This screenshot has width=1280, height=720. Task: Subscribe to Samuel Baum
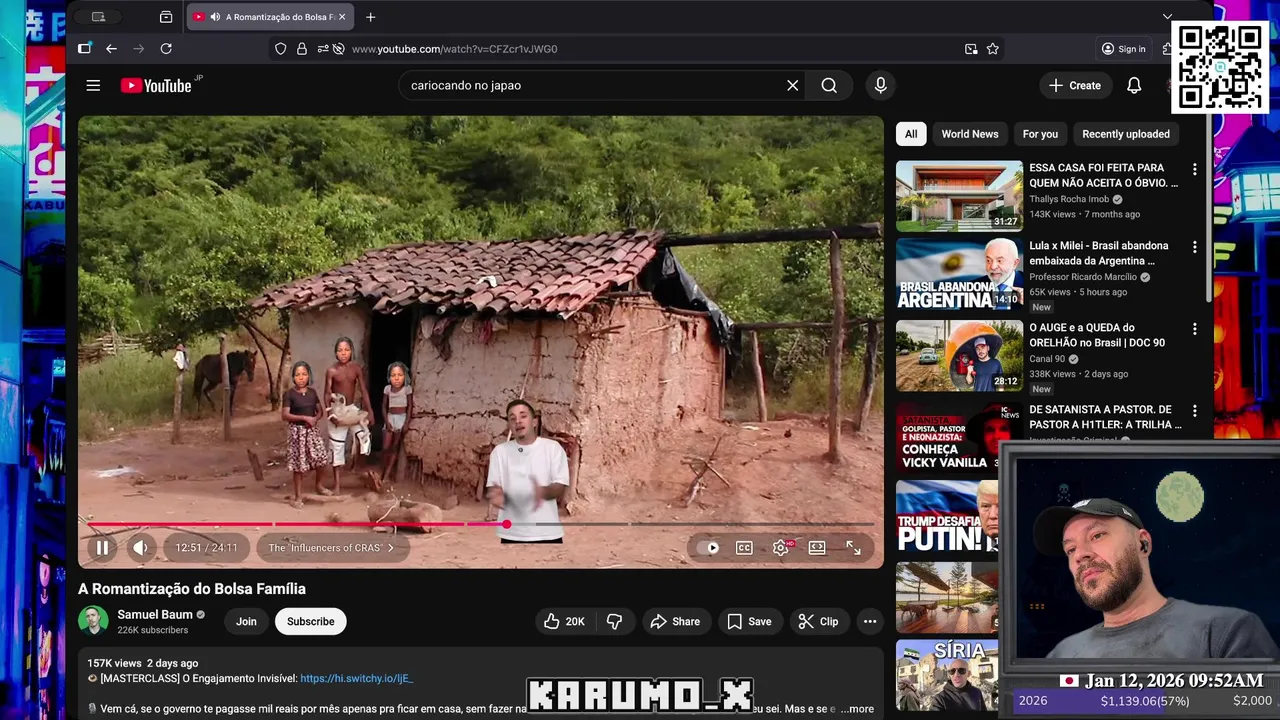[x=311, y=621]
